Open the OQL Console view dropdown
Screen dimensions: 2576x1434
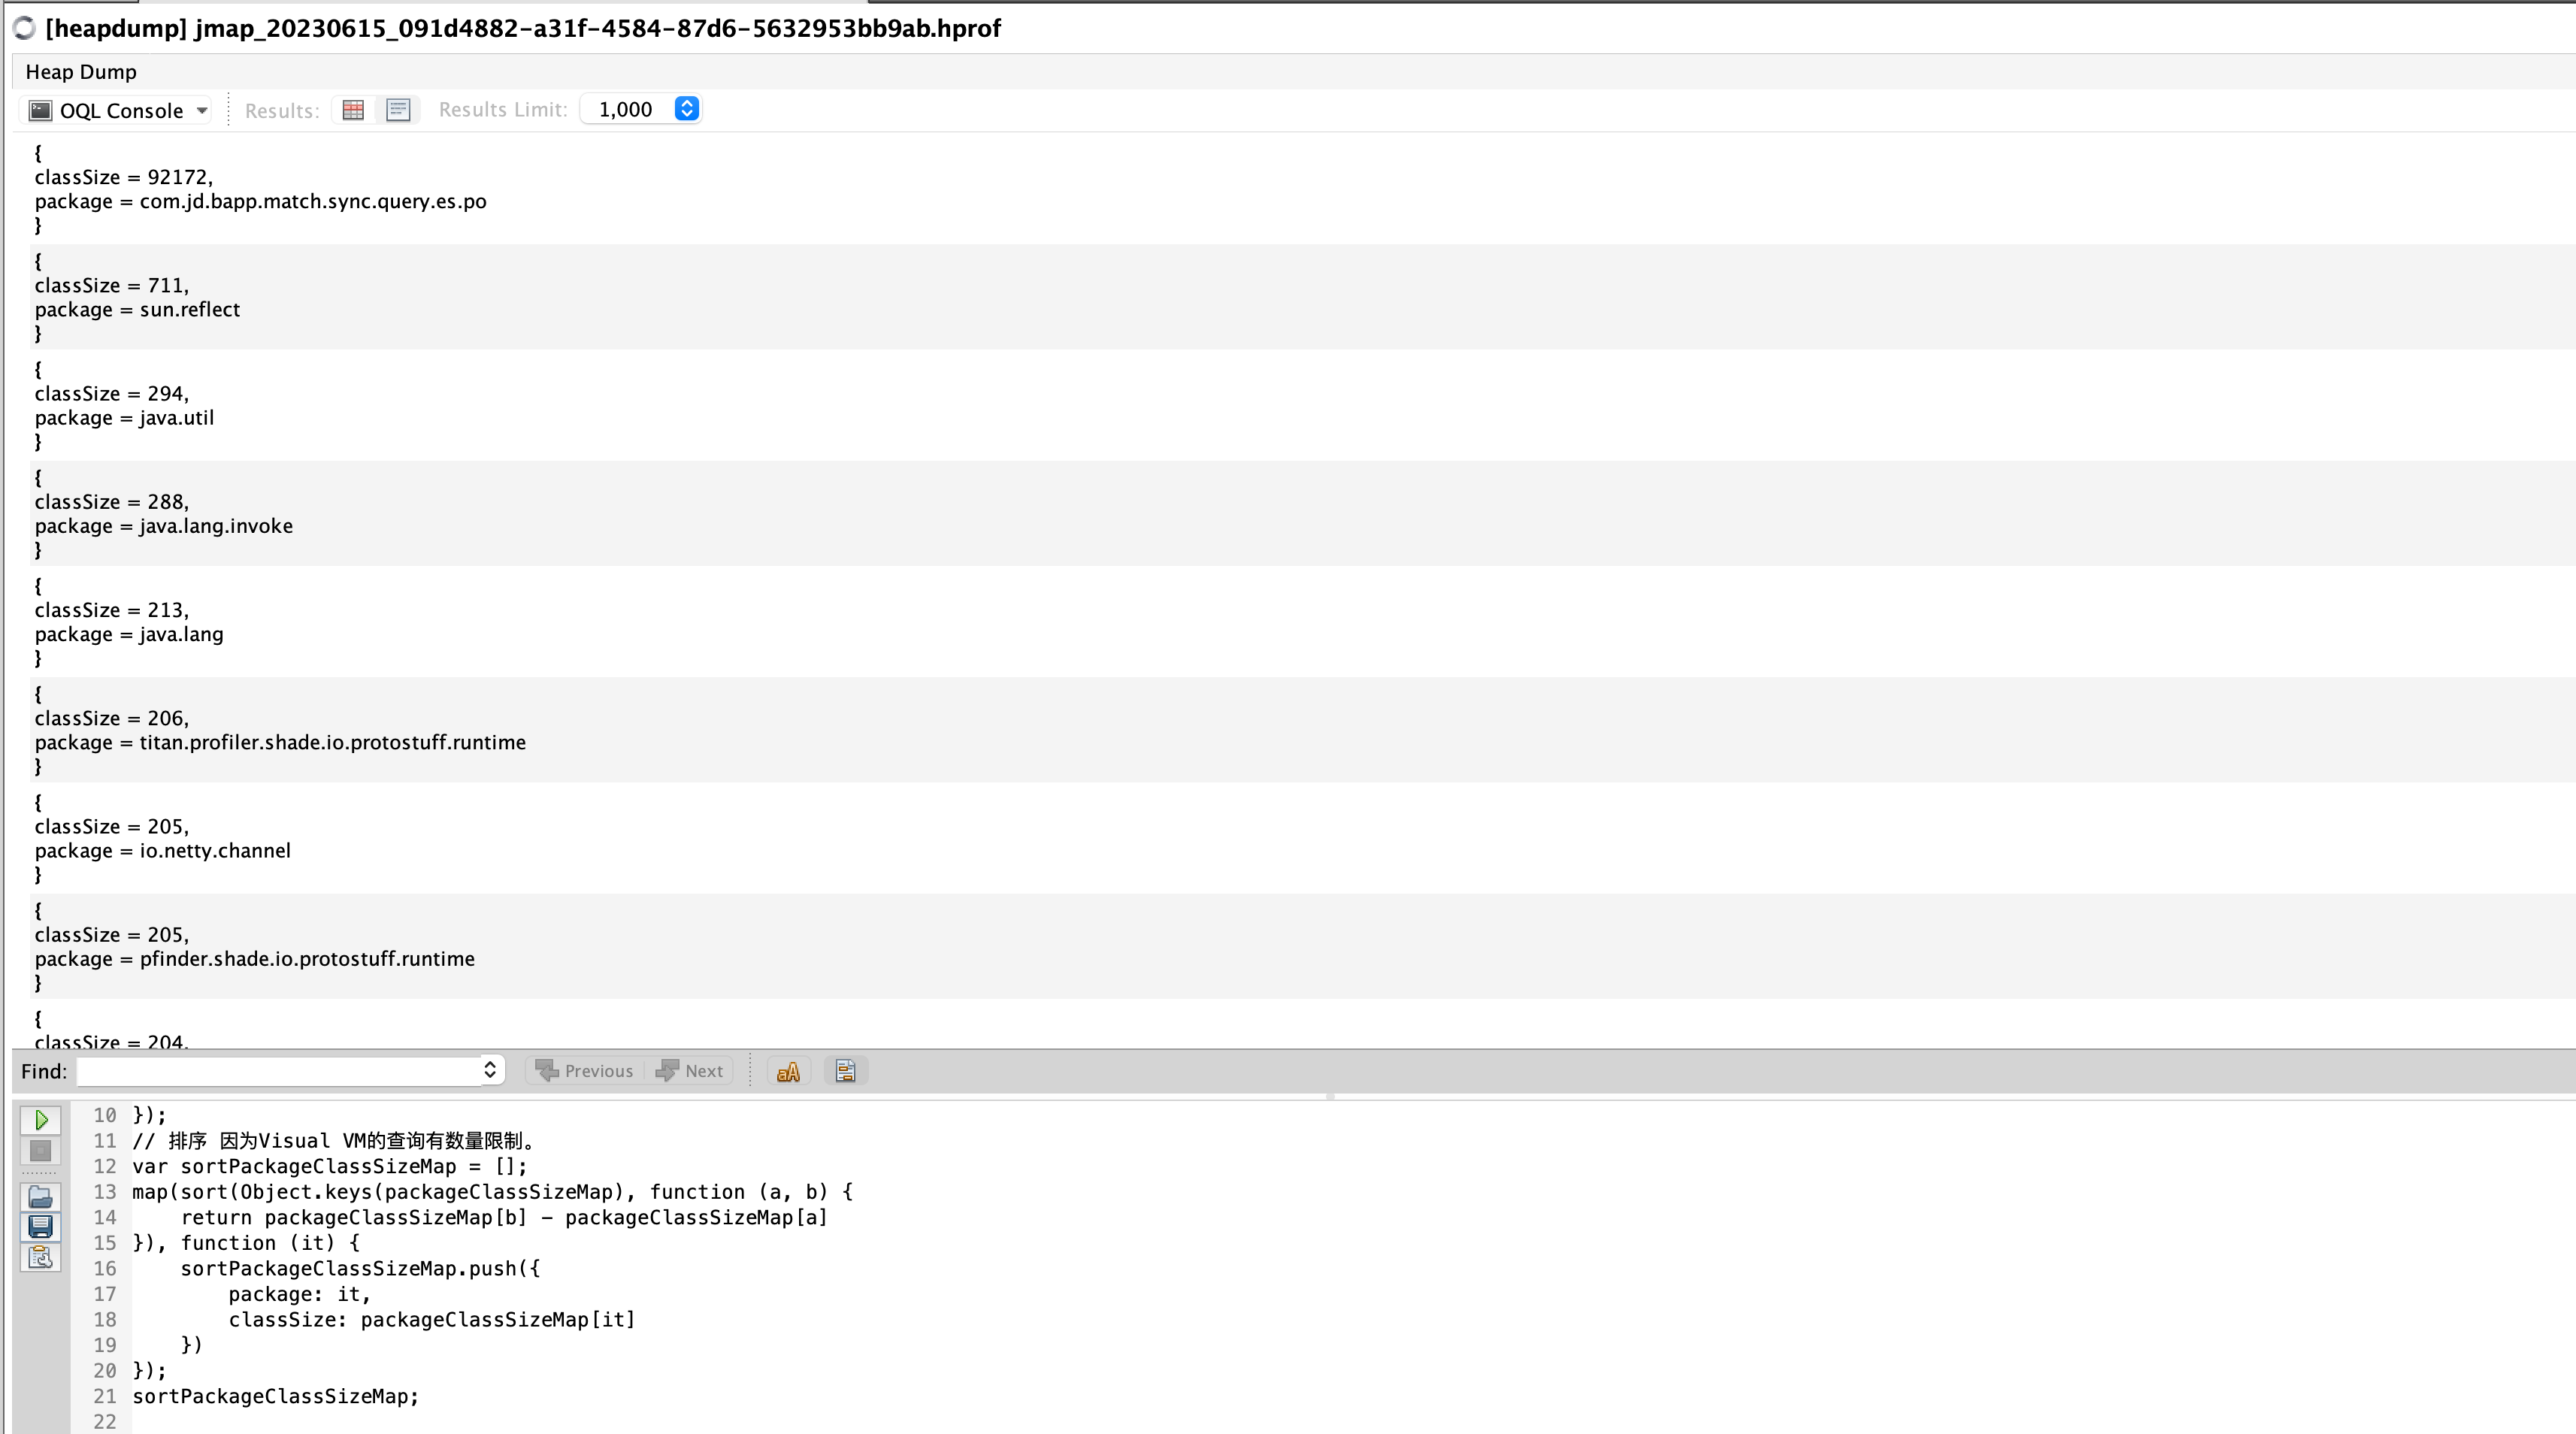click(x=202, y=111)
